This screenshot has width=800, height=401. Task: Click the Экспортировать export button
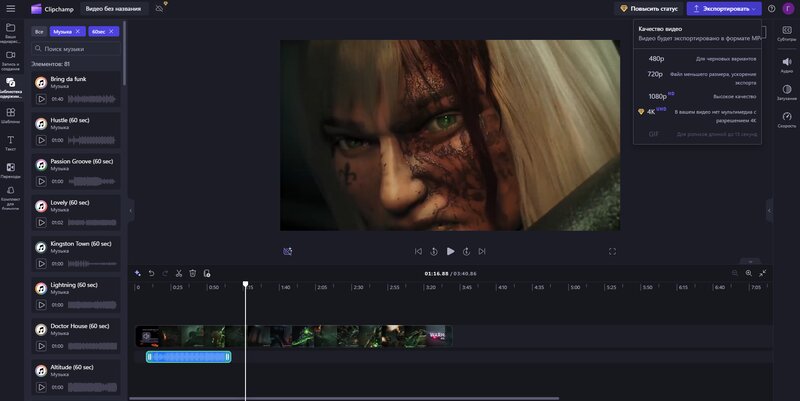[723, 9]
